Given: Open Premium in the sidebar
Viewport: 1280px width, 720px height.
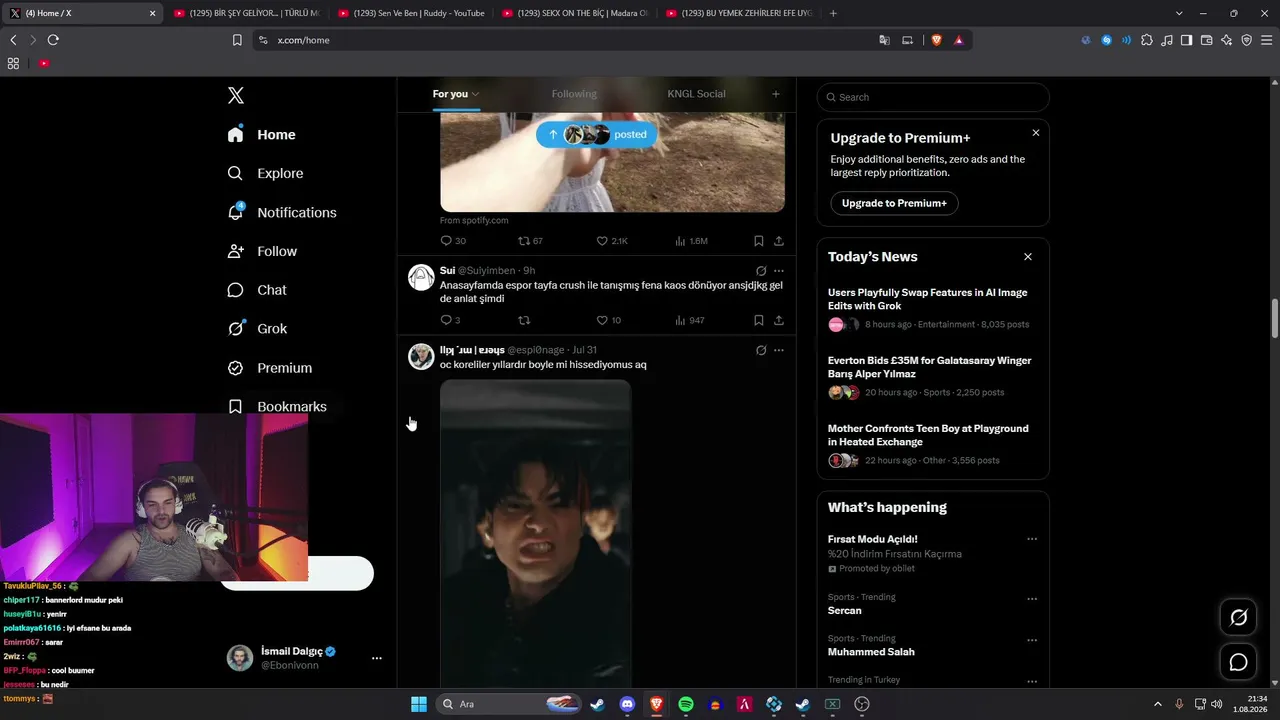Looking at the screenshot, I should click(270, 368).
